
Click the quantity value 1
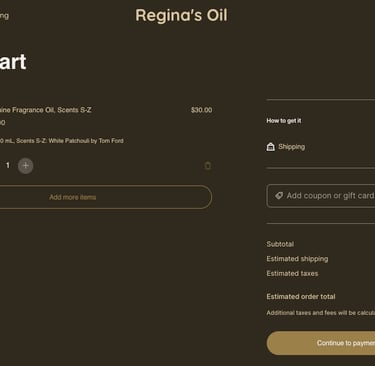(x=8, y=165)
